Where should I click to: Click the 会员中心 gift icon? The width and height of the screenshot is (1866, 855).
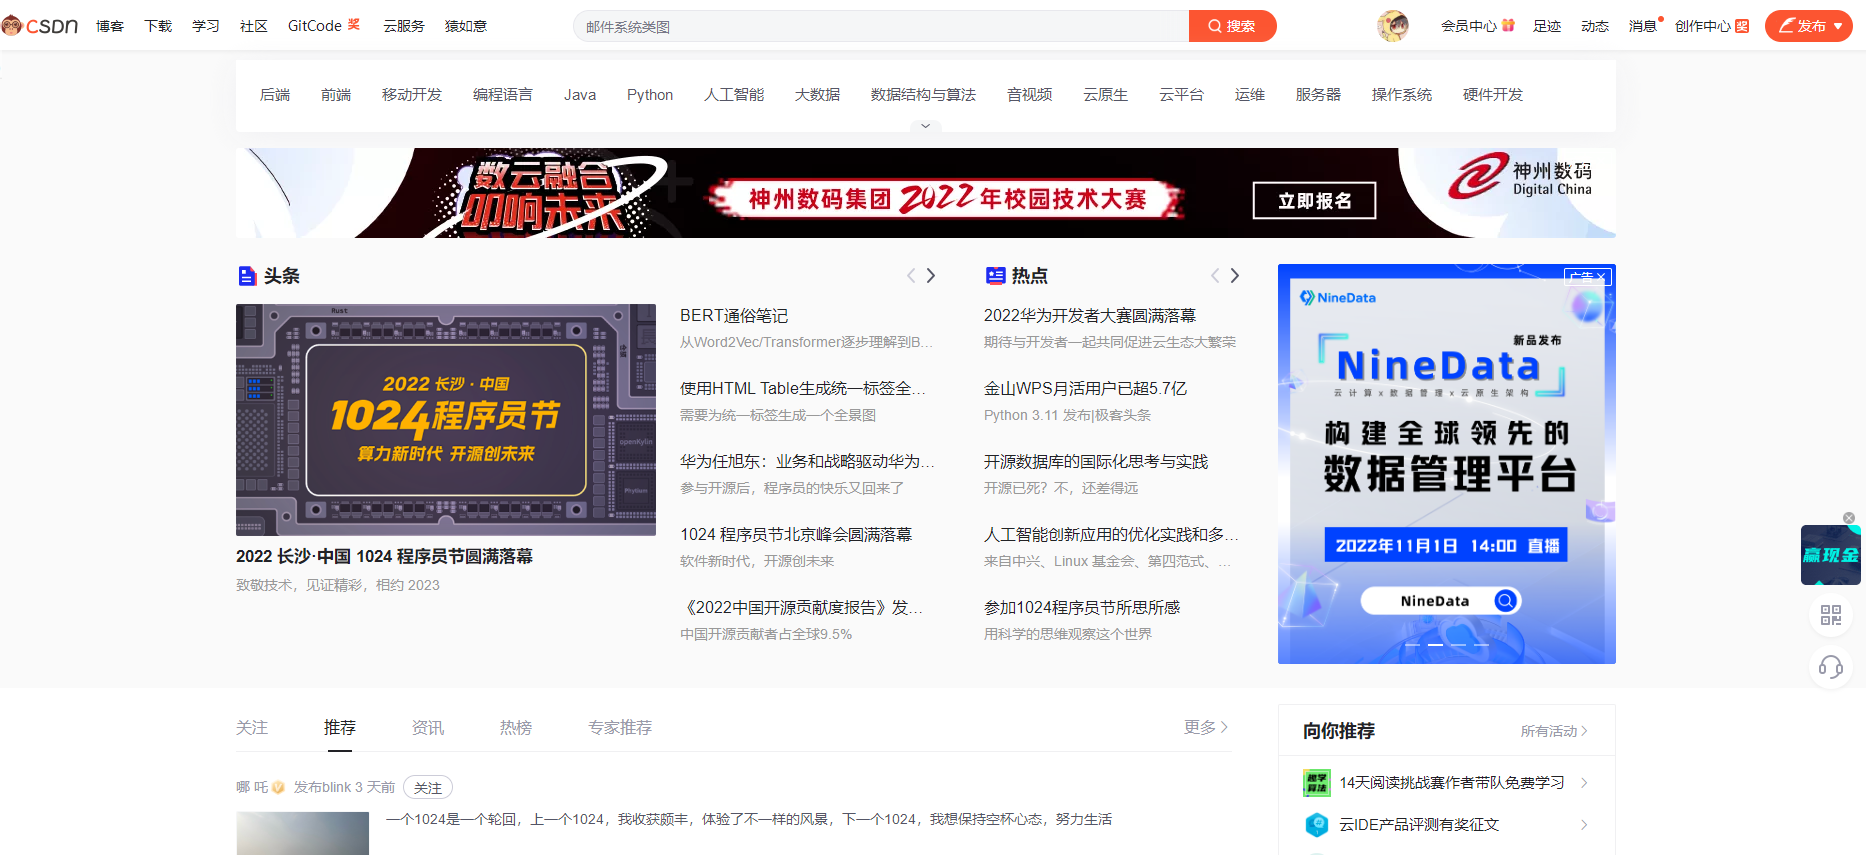pos(1508,26)
